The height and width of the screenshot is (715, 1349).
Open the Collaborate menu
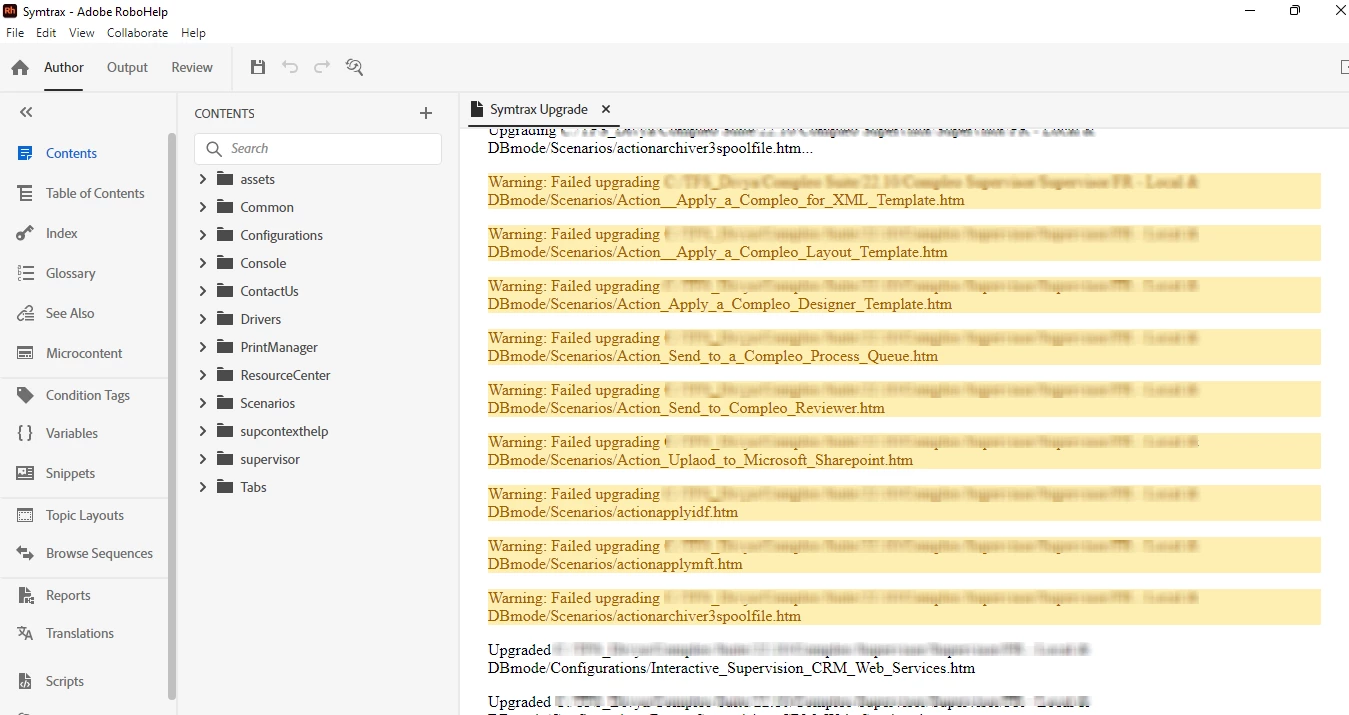138,33
